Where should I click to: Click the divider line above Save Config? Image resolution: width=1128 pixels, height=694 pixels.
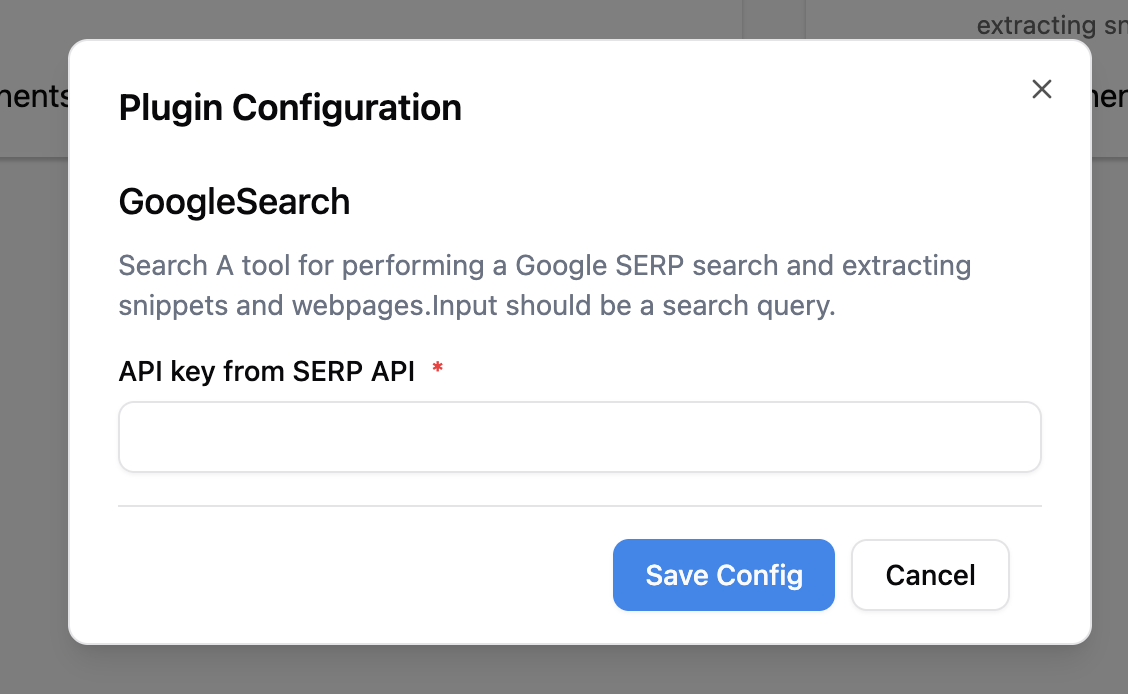[579, 506]
